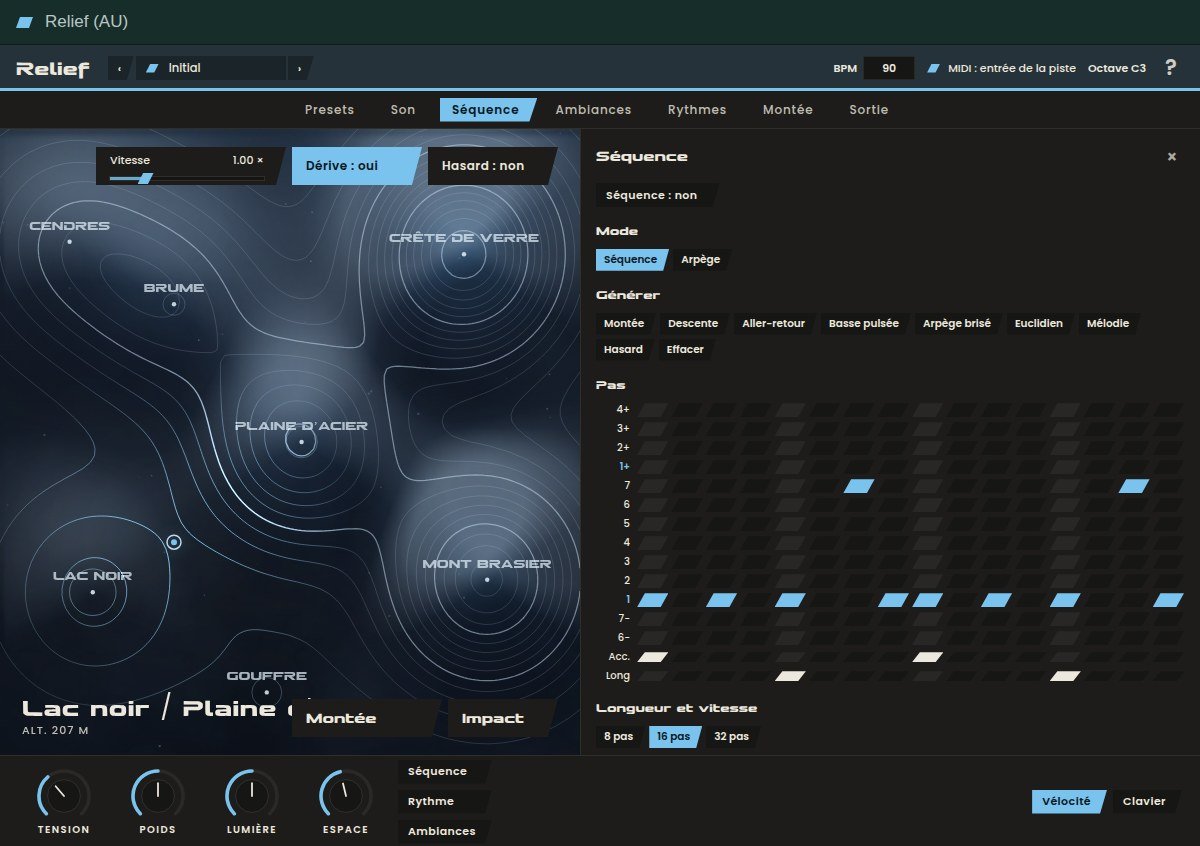Expand the Ambiances section in bottom bar
1200x846 pixels.
click(x=445, y=831)
